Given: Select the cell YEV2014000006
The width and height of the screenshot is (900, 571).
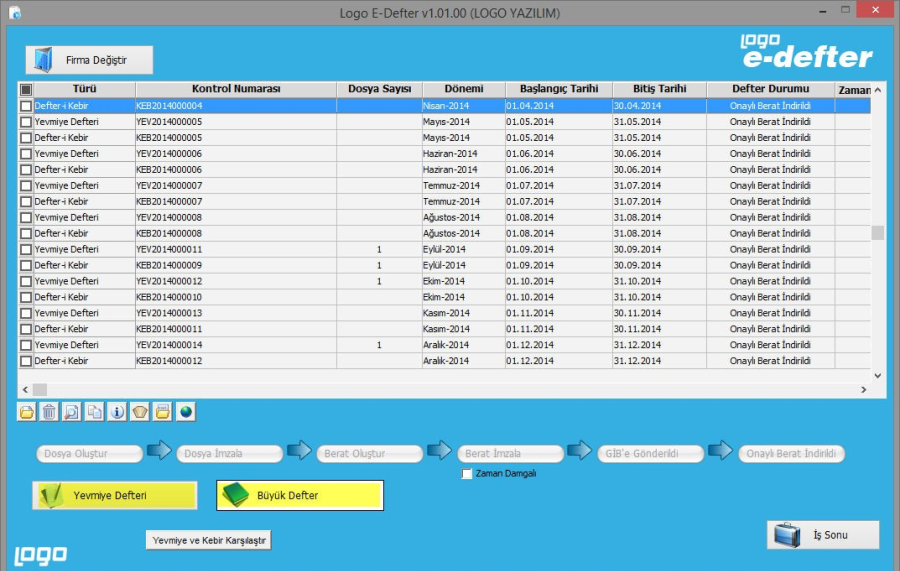Looking at the screenshot, I should (236, 154).
